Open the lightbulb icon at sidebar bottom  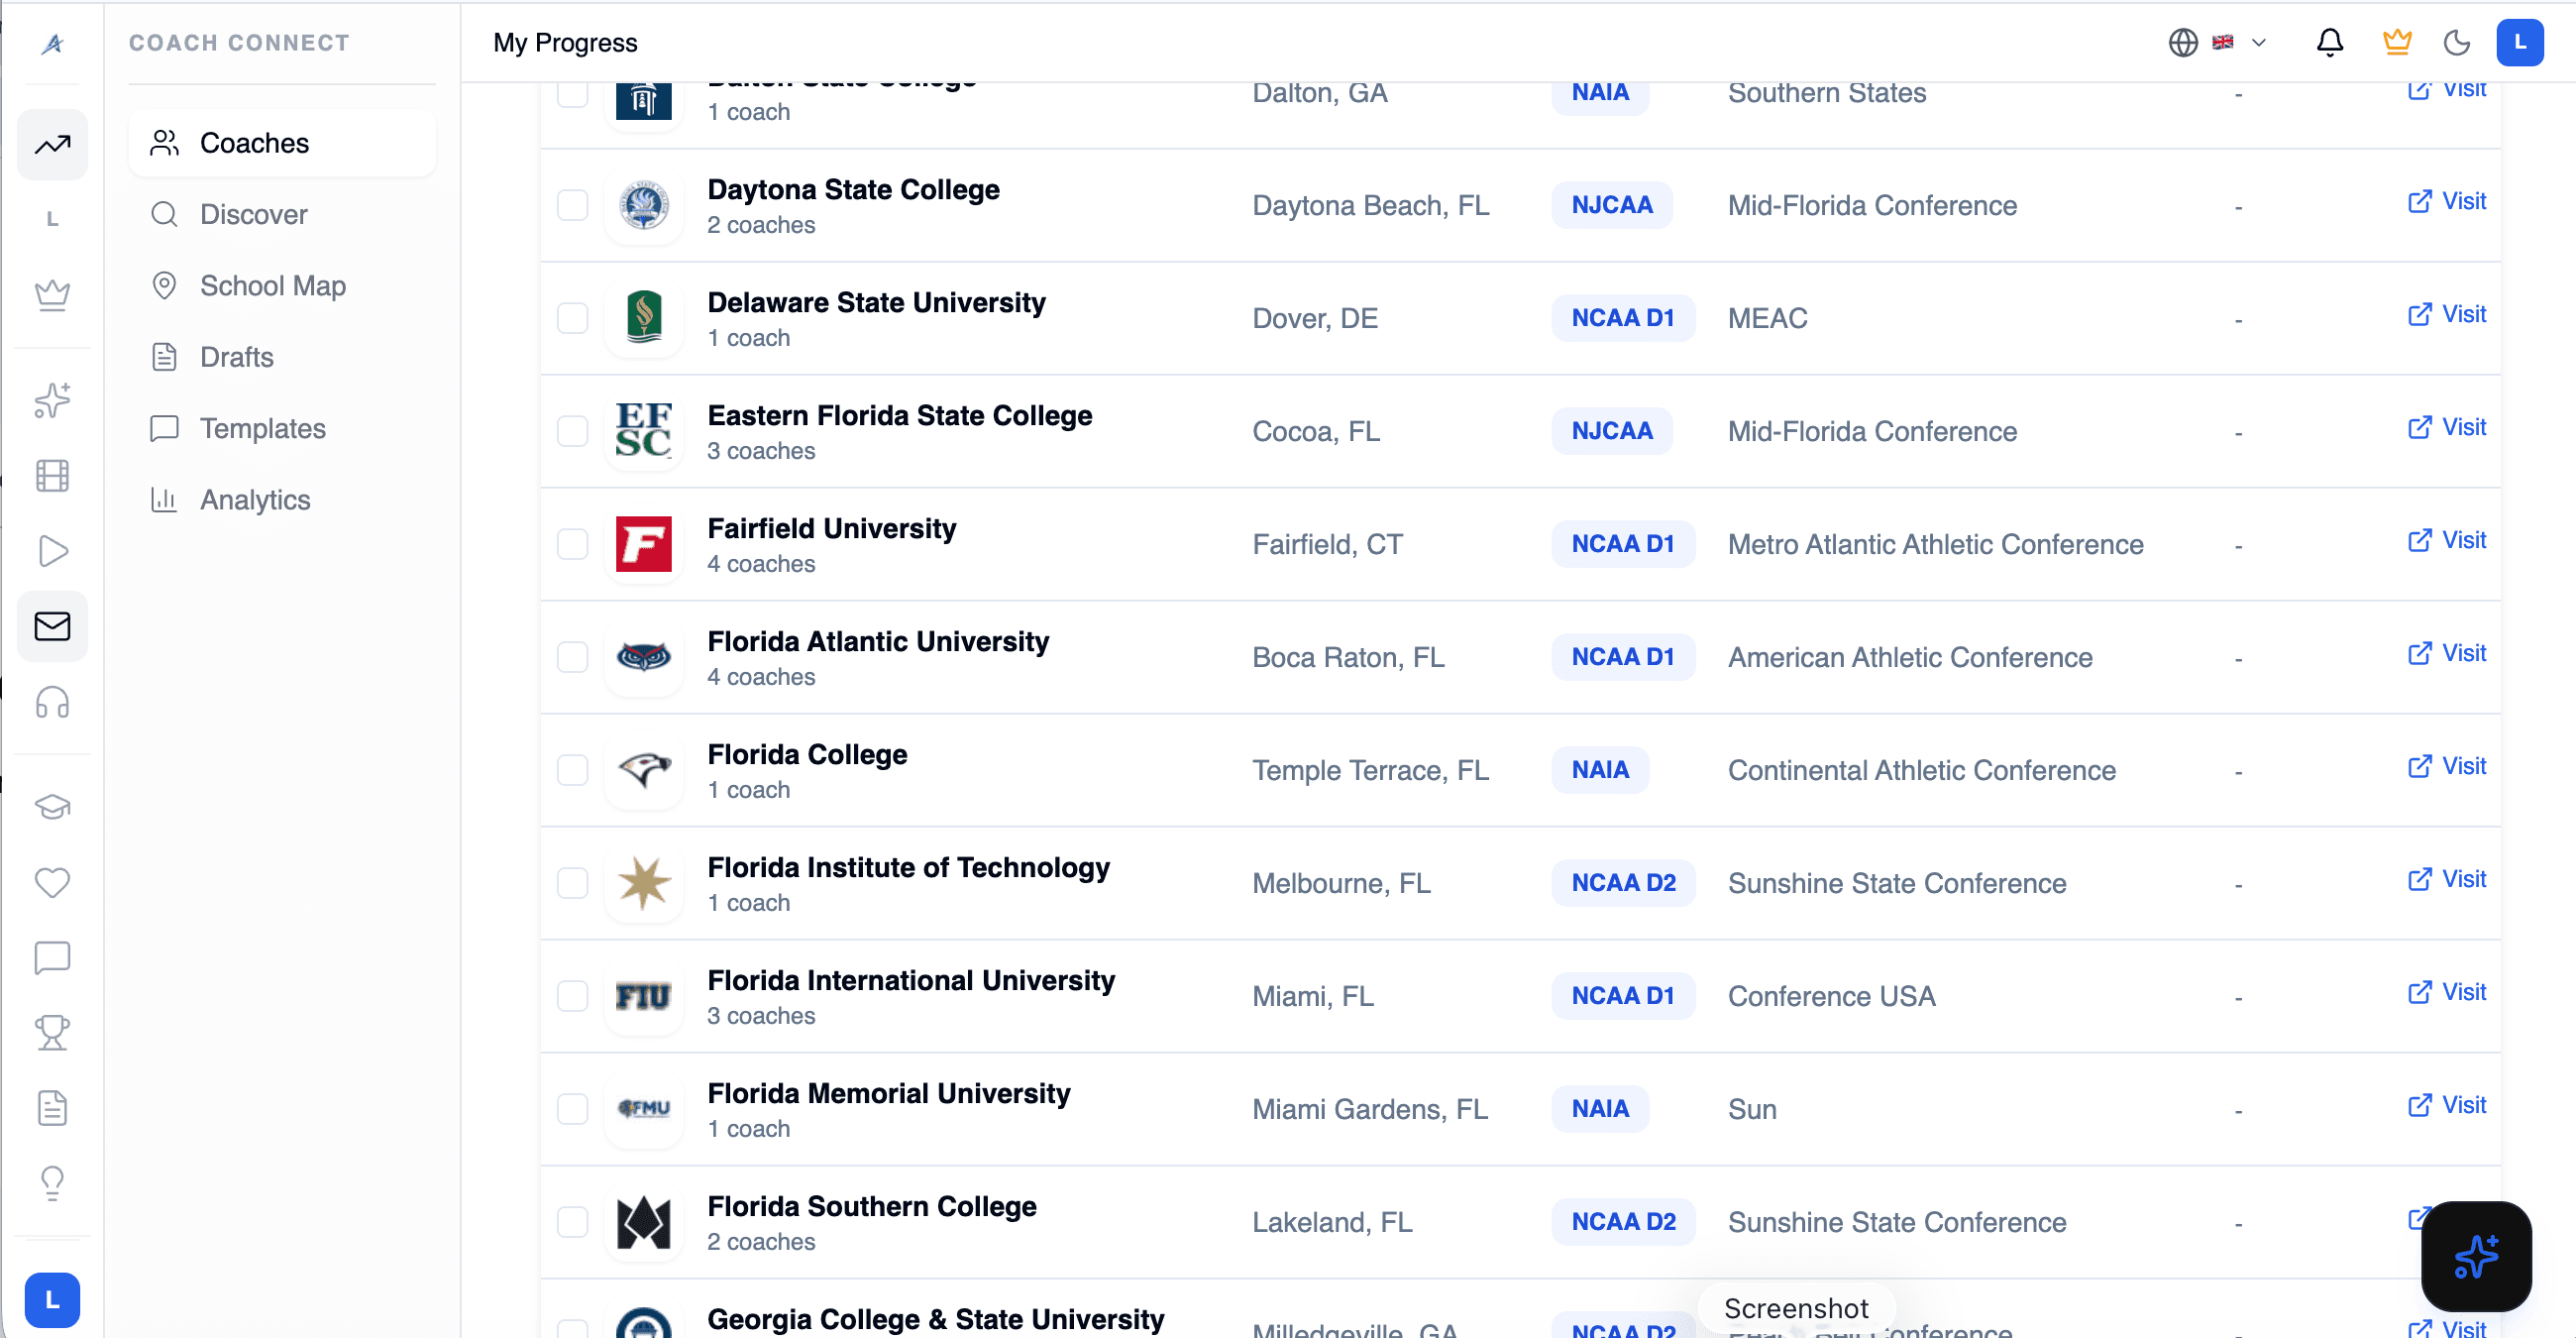pos(52,1183)
